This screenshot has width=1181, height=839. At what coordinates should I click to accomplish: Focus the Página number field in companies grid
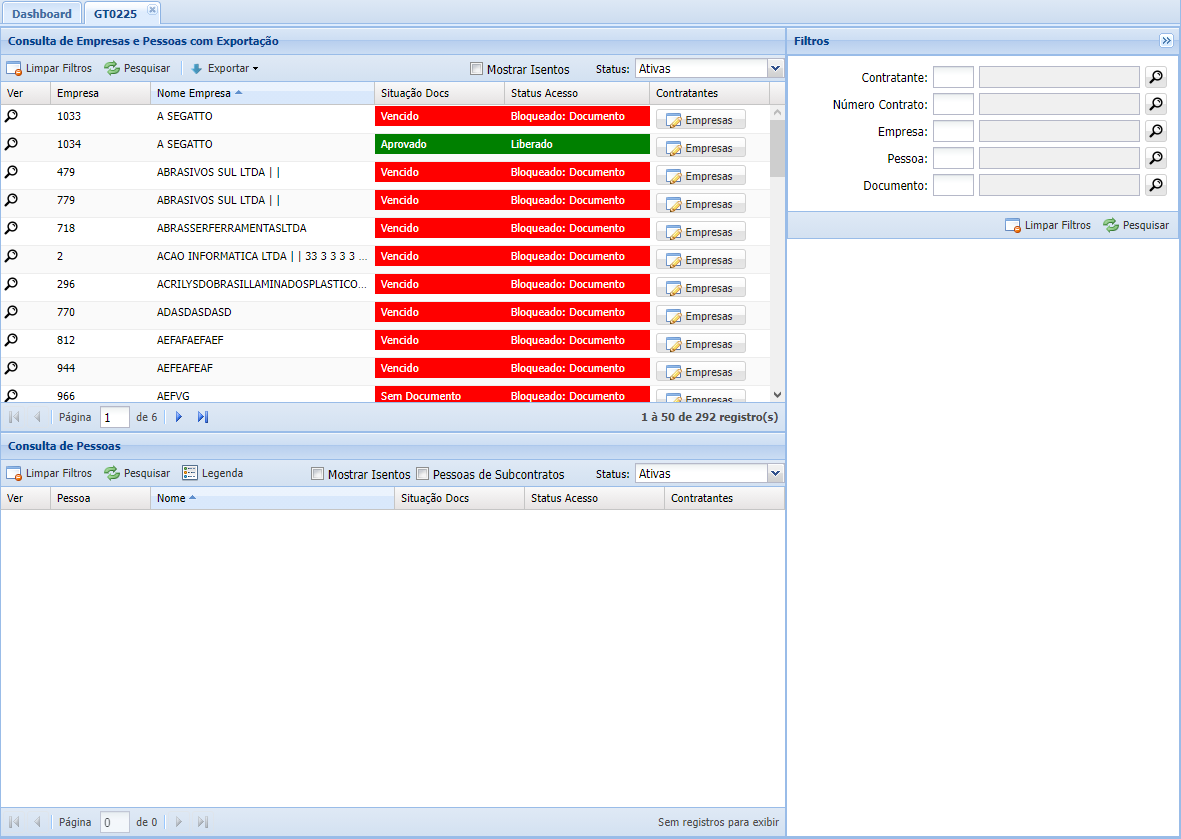tap(114, 417)
